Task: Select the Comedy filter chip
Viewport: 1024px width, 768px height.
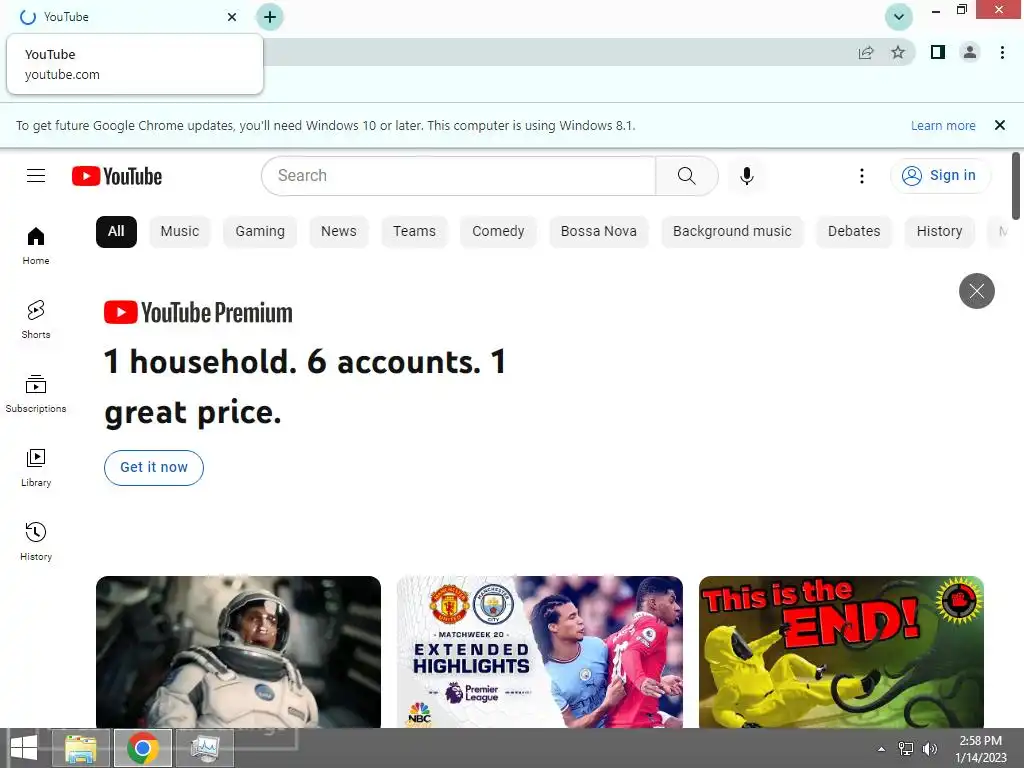Action: [x=498, y=231]
